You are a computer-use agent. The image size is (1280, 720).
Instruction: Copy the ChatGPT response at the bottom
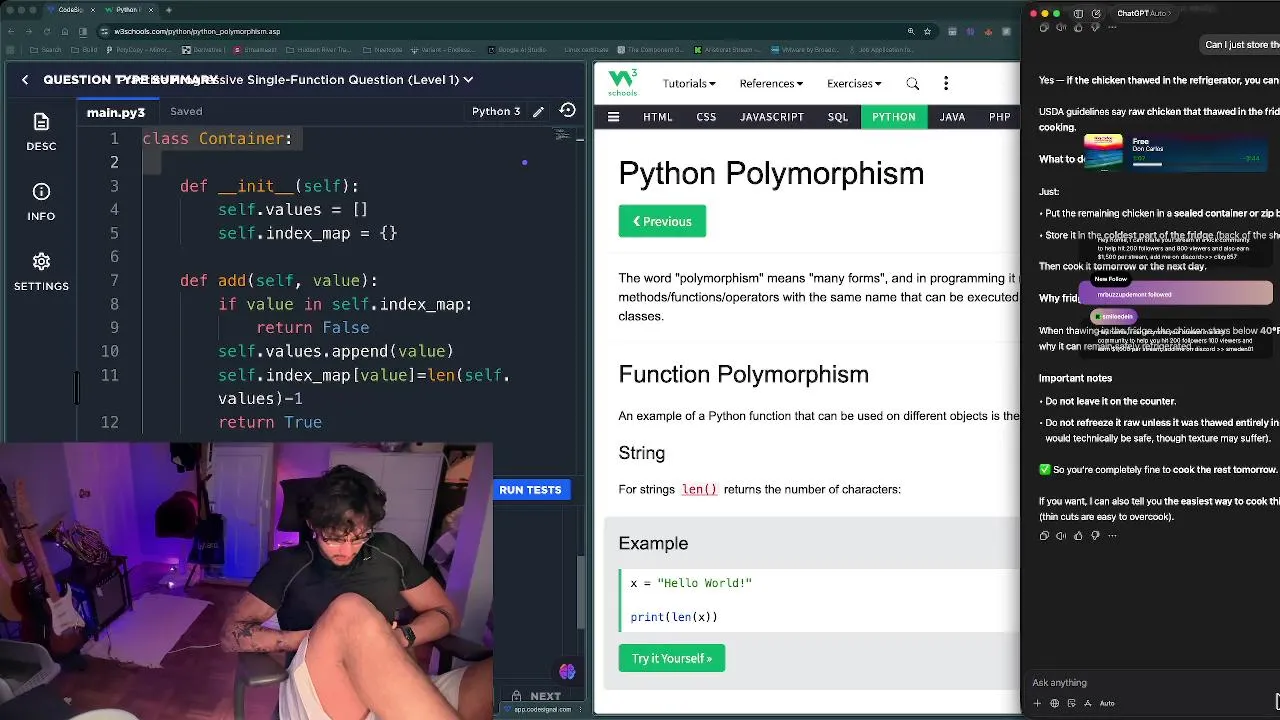click(x=1044, y=536)
